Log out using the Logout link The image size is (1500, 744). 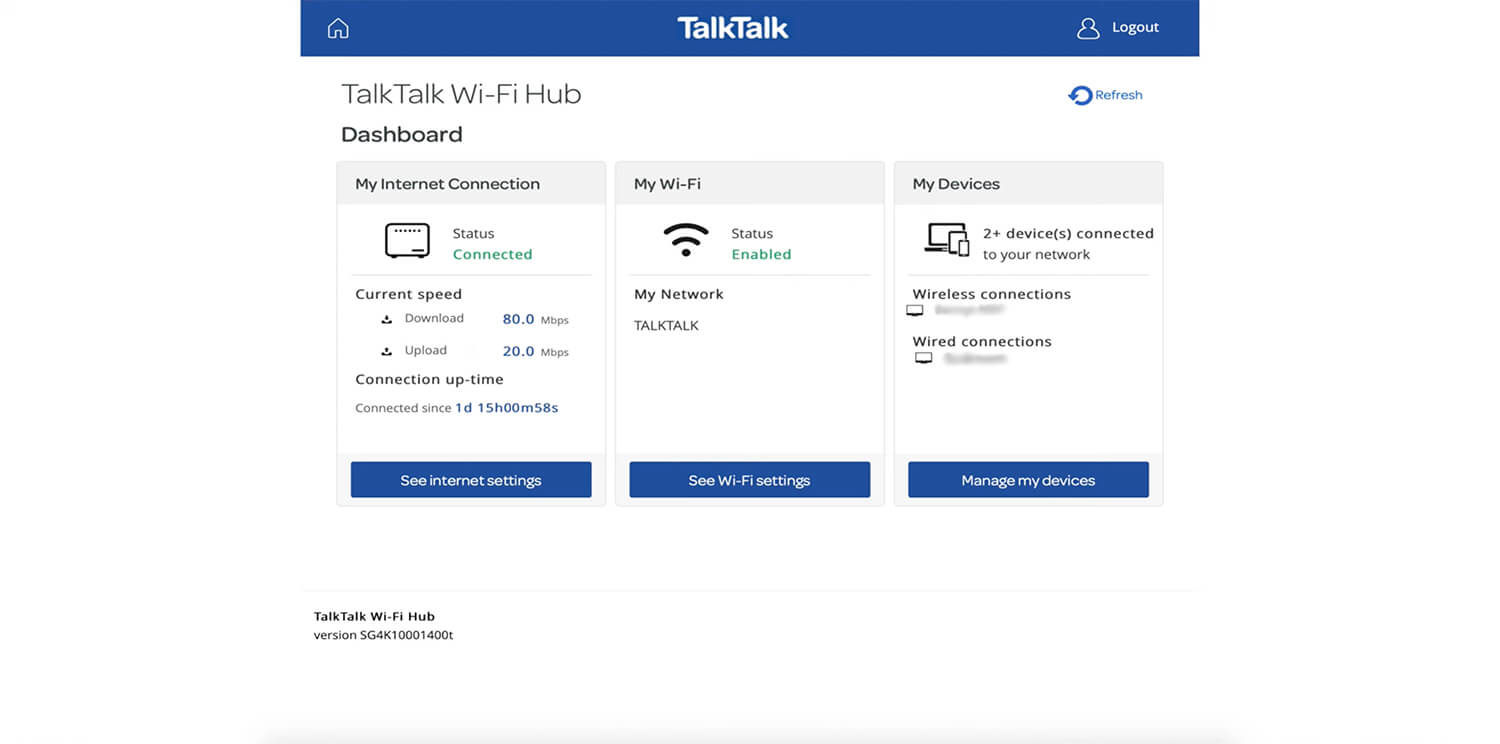click(x=1135, y=28)
